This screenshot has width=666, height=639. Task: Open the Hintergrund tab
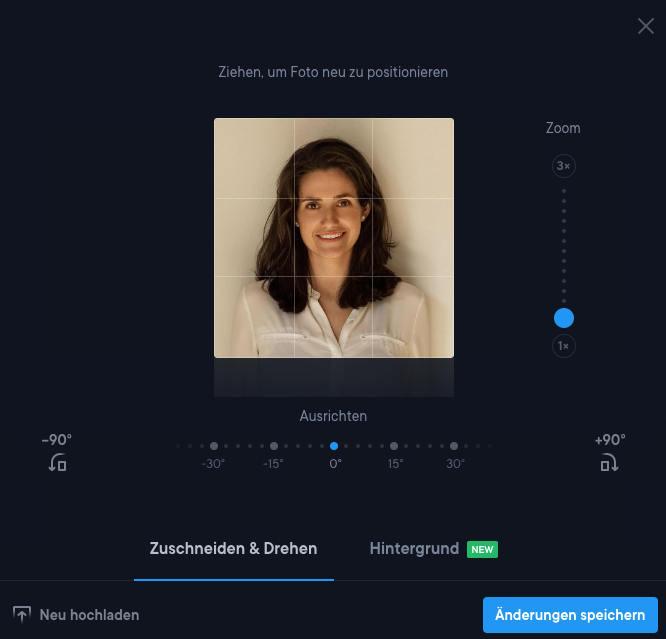[x=414, y=549]
